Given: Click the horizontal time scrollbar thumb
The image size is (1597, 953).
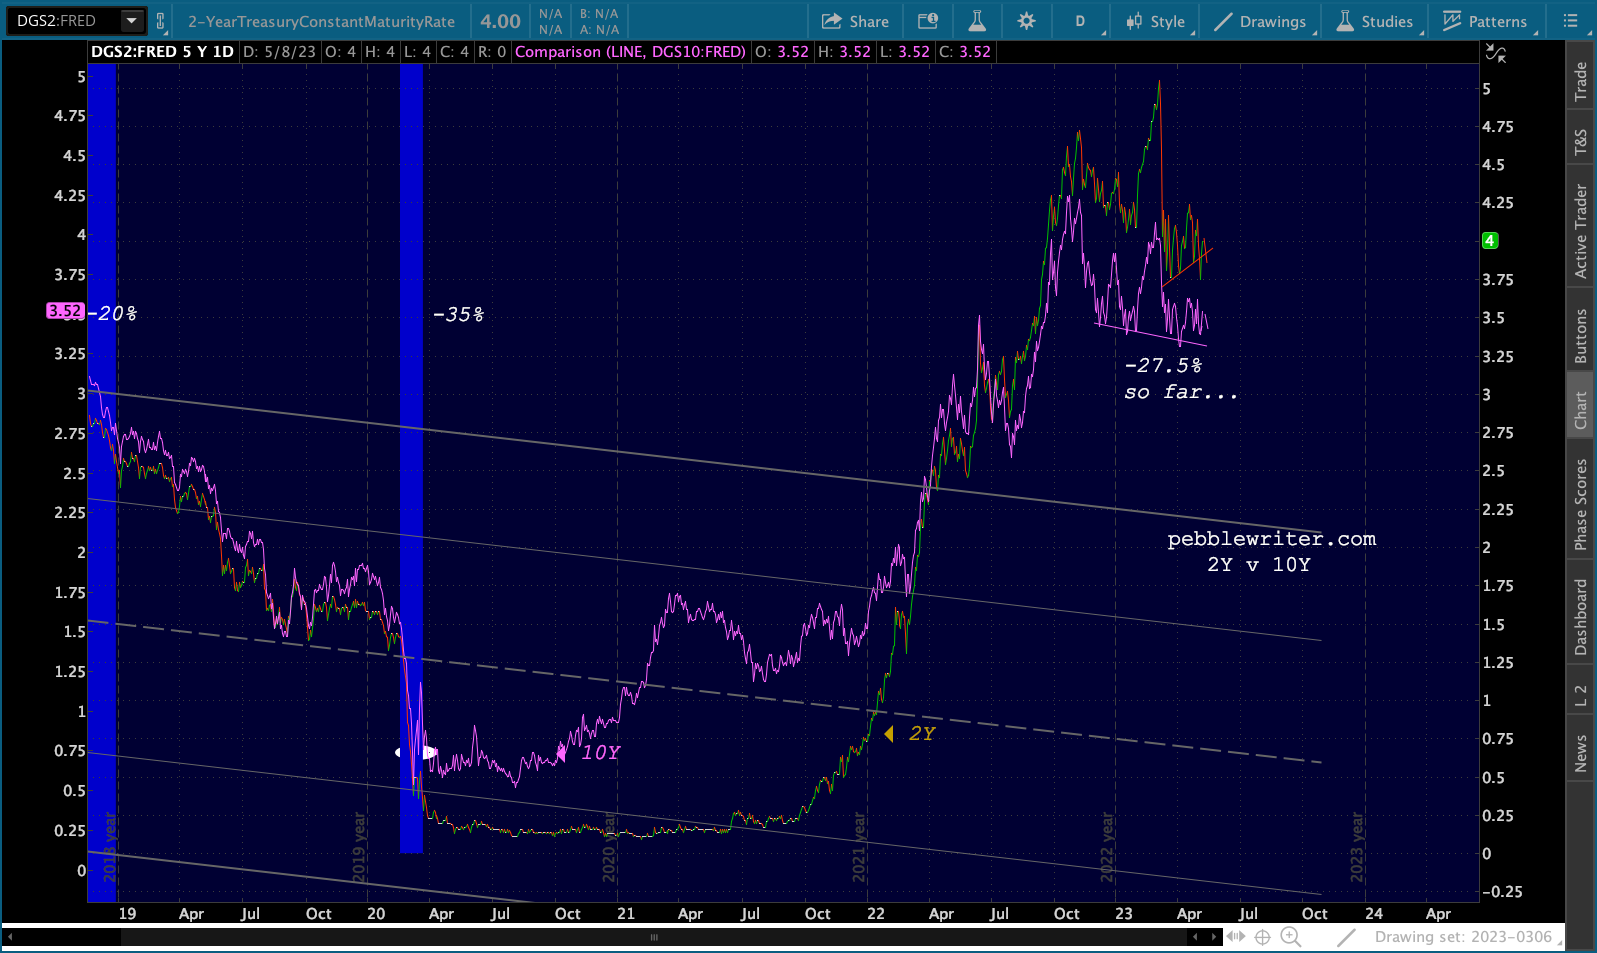Looking at the screenshot, I should [x=655, y=937].
